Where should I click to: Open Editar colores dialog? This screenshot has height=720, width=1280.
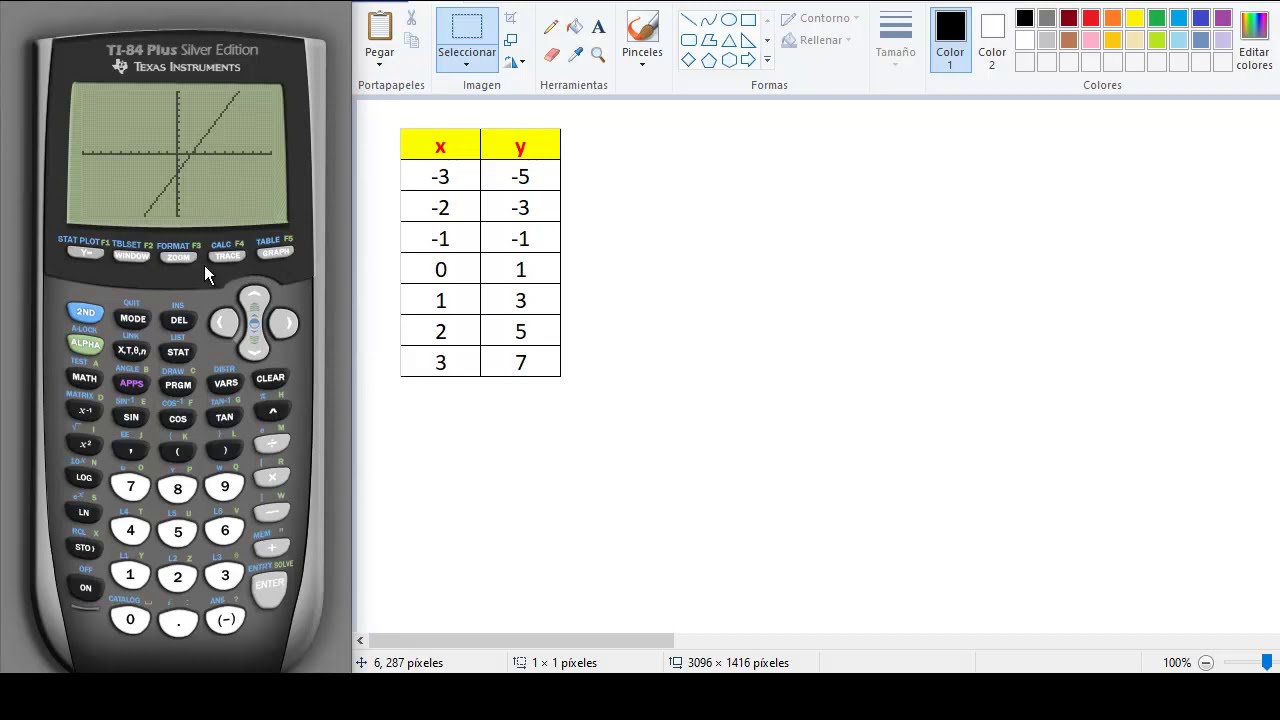pos(1254,40)
